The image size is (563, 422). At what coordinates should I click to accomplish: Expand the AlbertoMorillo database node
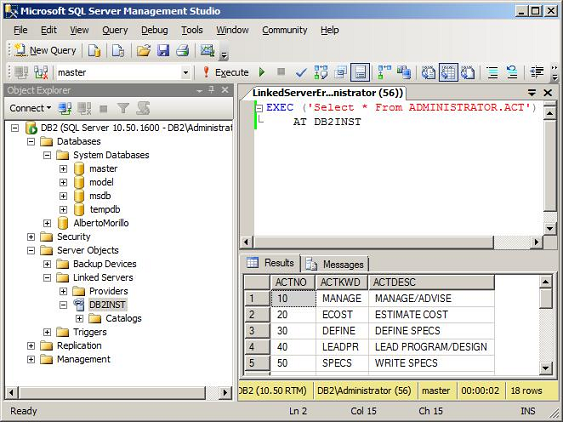[x=47, y=223]
